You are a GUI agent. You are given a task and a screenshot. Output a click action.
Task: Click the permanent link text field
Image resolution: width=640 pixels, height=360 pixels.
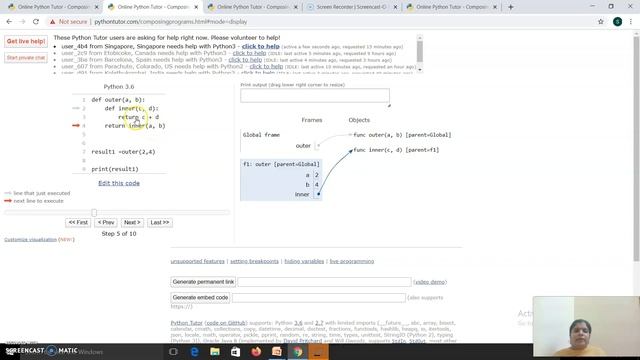[x=324, y=282]
